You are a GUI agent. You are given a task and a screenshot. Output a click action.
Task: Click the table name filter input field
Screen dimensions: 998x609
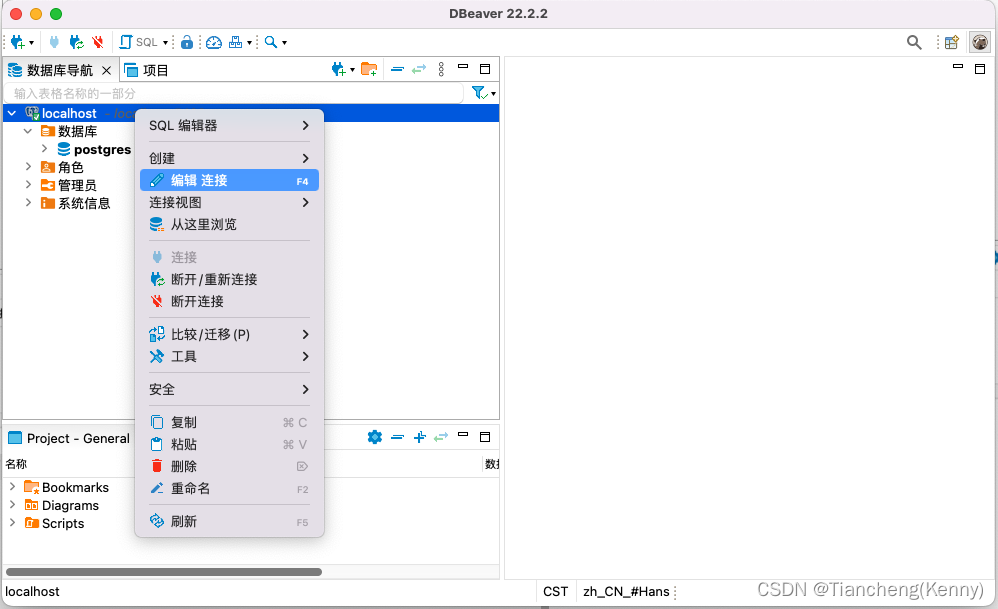(x=234, y=94)
